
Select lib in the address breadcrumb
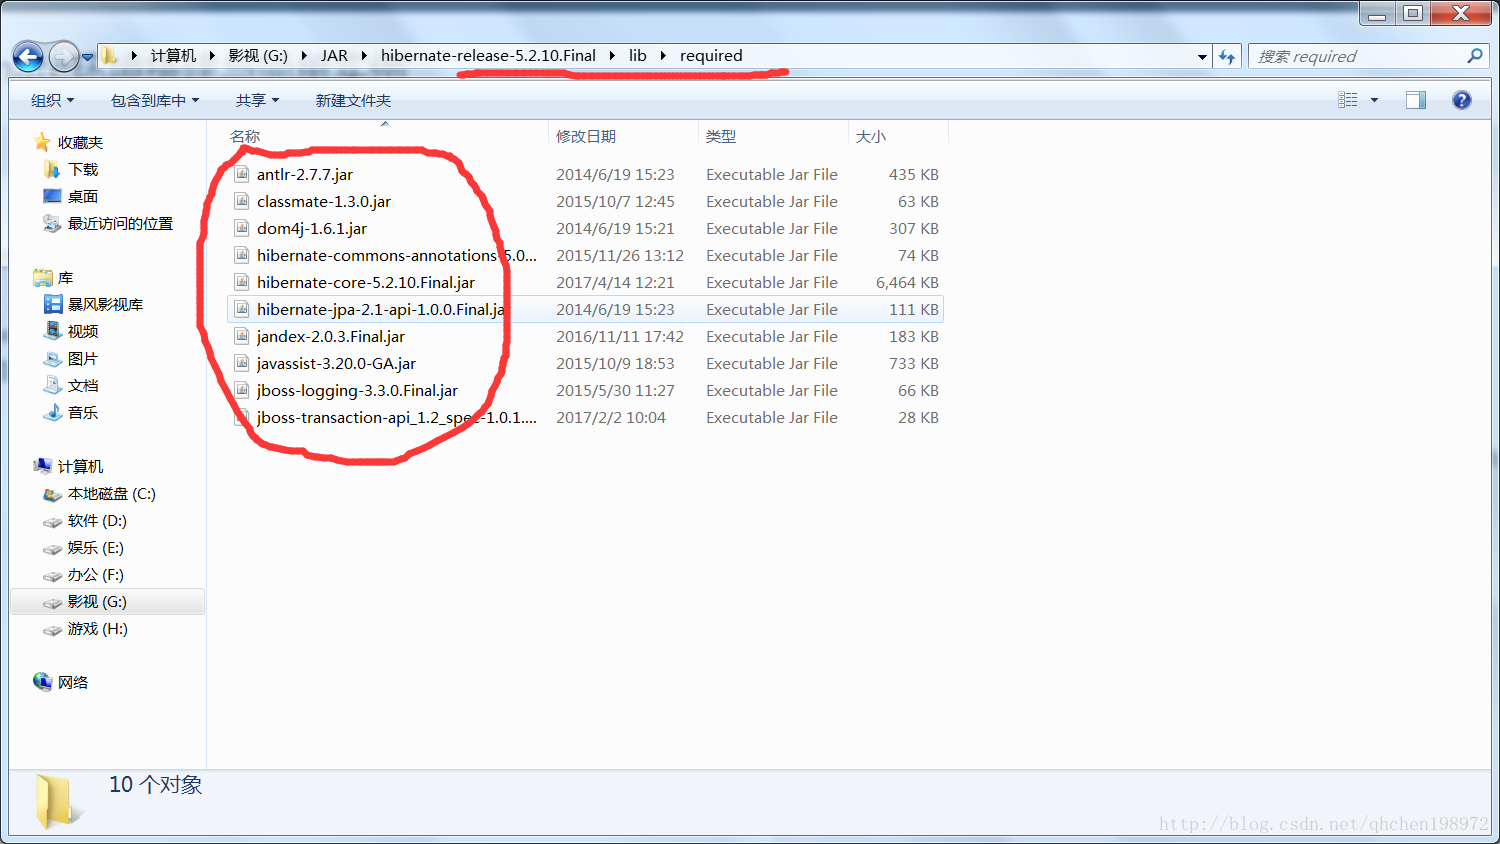pyautogui.click(x=638, y=56)
